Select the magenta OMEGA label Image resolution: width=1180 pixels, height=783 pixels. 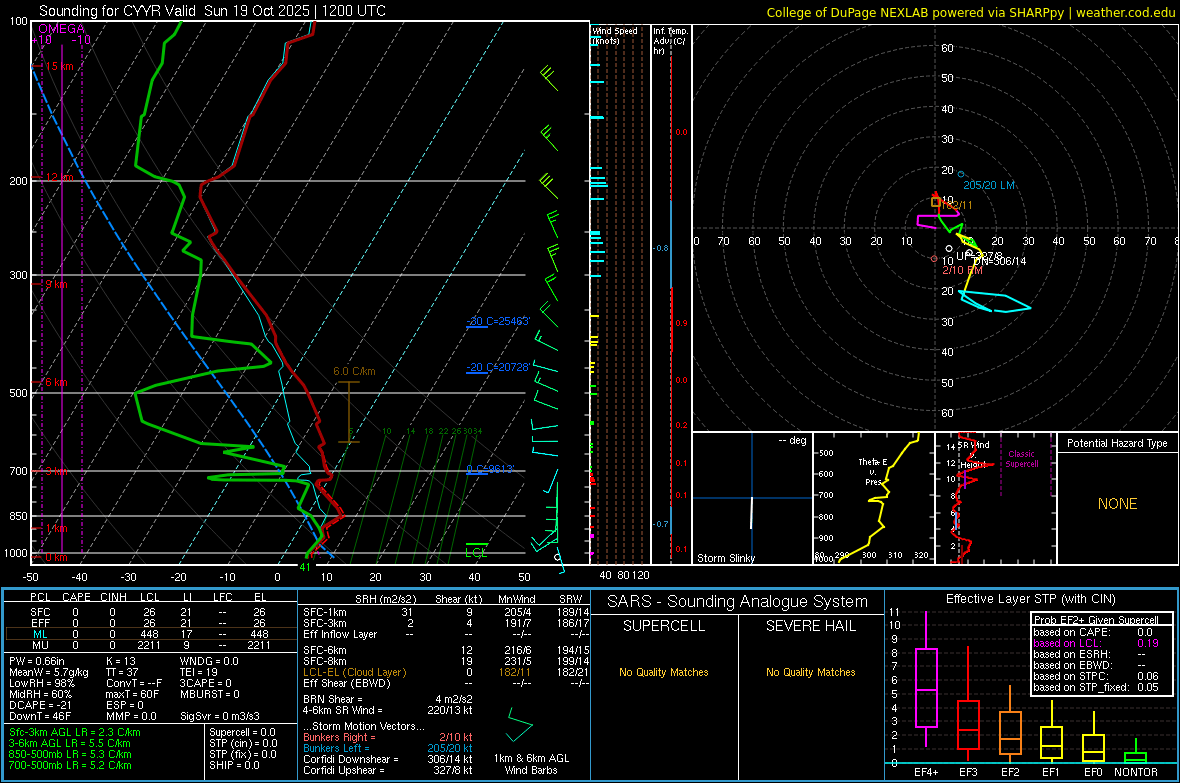(62, 29)
